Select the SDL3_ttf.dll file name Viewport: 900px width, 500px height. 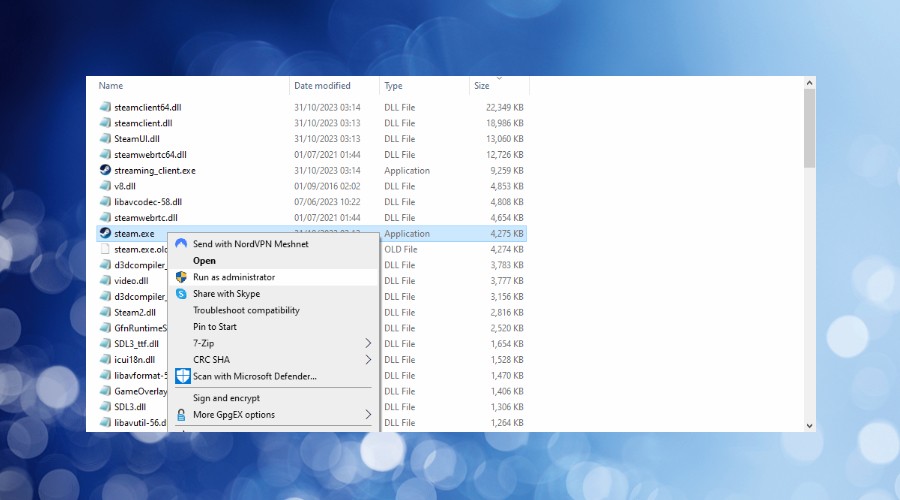click(x=136, y=344)
